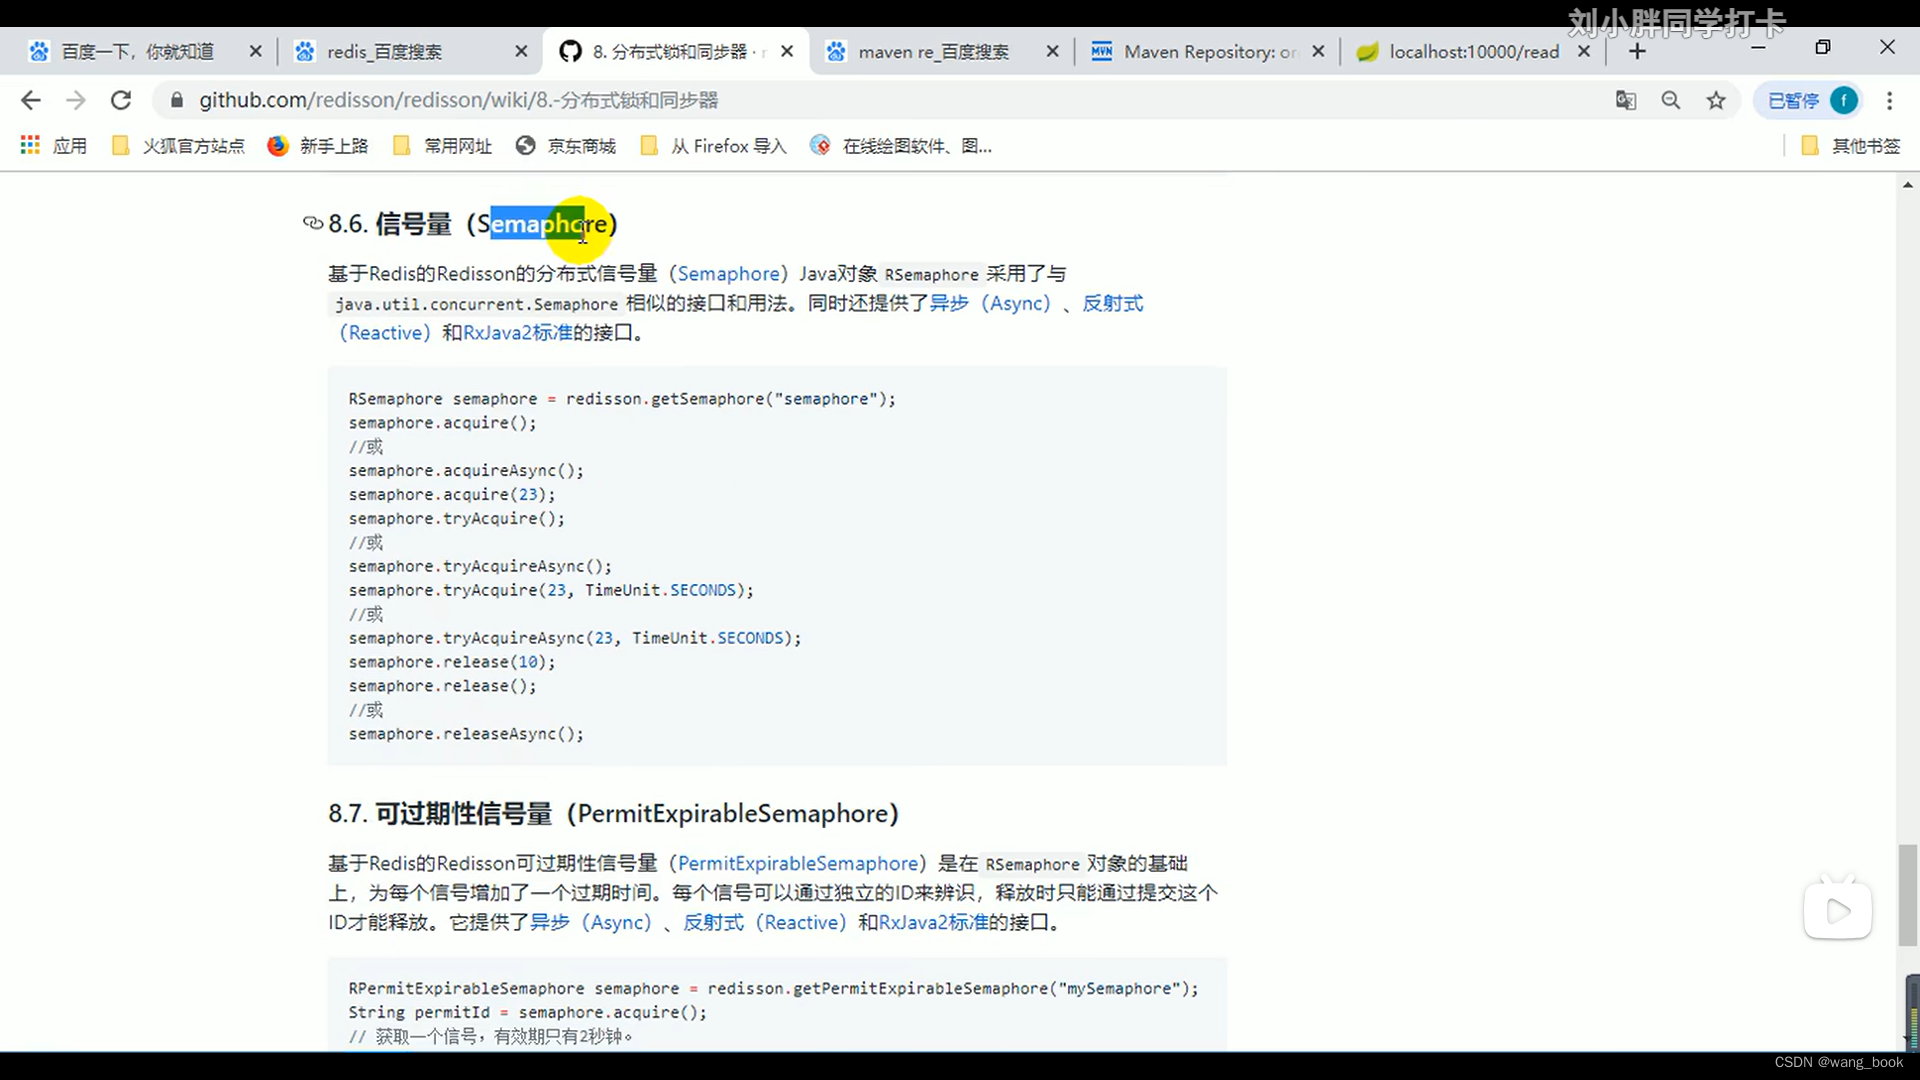Close the GitHub 分布式锁和同步器 tab
This screenshot has width=1920, height=1080.
[787, 51]
